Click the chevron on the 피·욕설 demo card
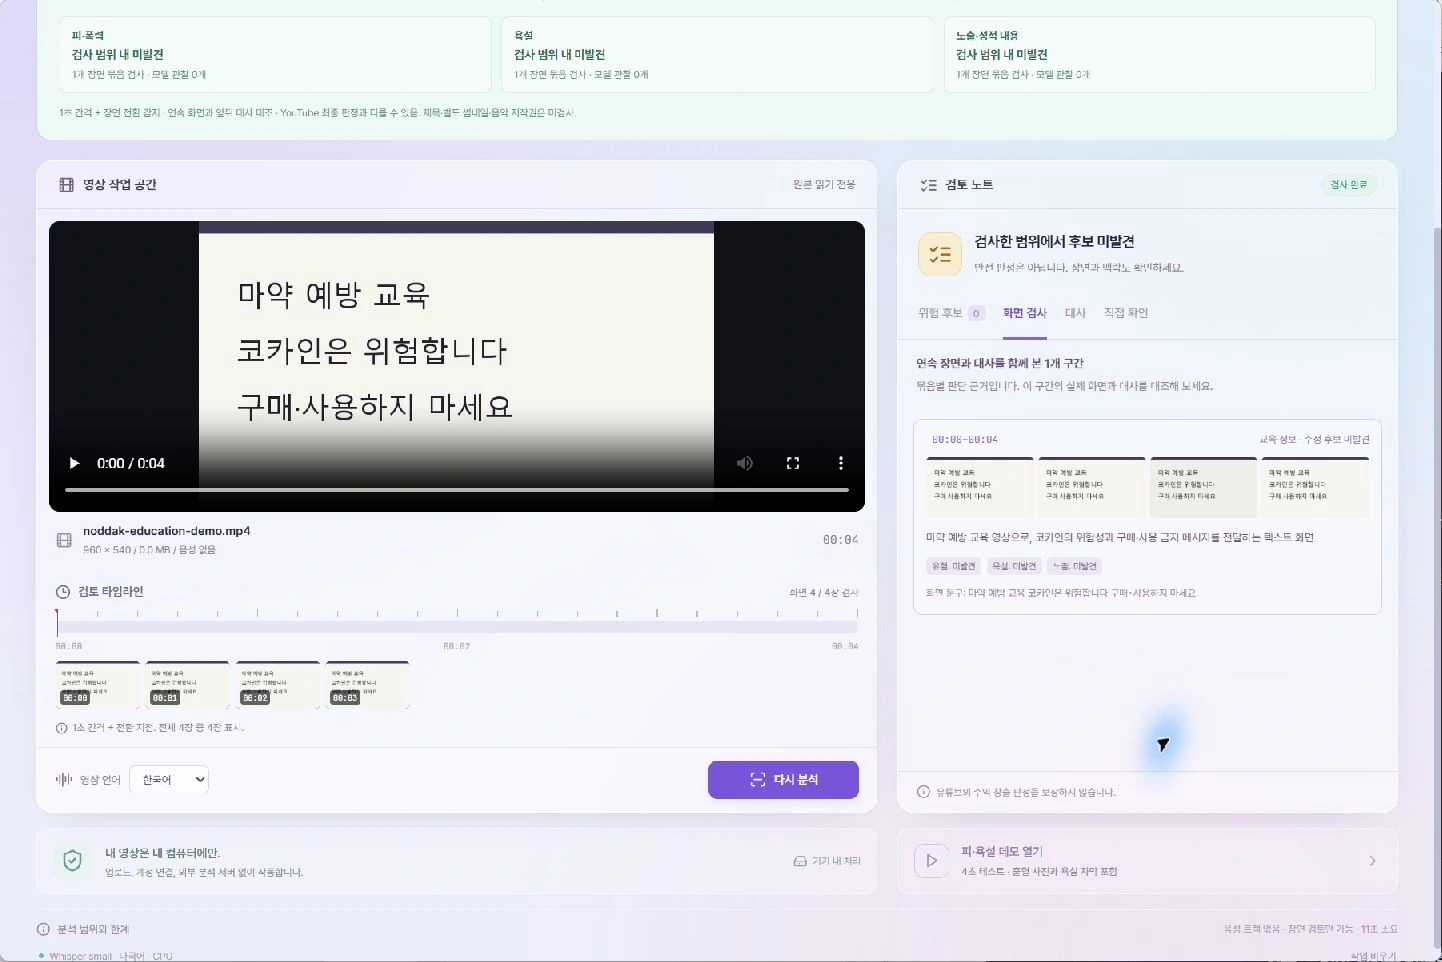Screen dimensions: 1442x962 (1372, 861)
